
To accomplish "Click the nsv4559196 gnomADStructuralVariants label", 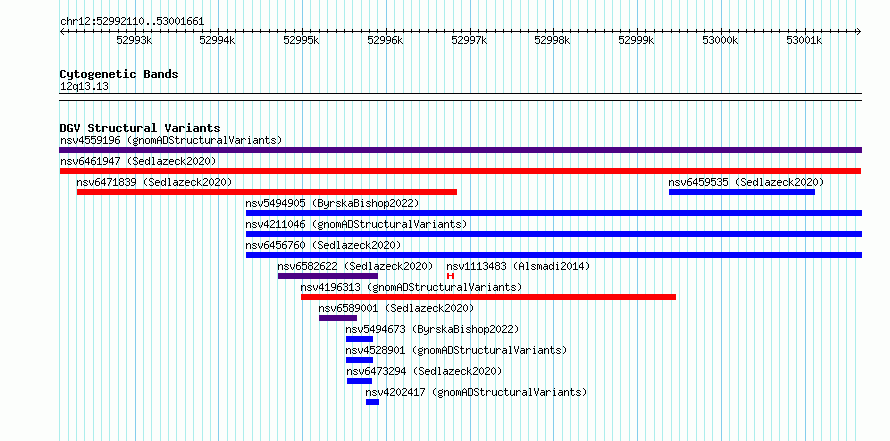I will pyautogui.click(x=171, y=140).
